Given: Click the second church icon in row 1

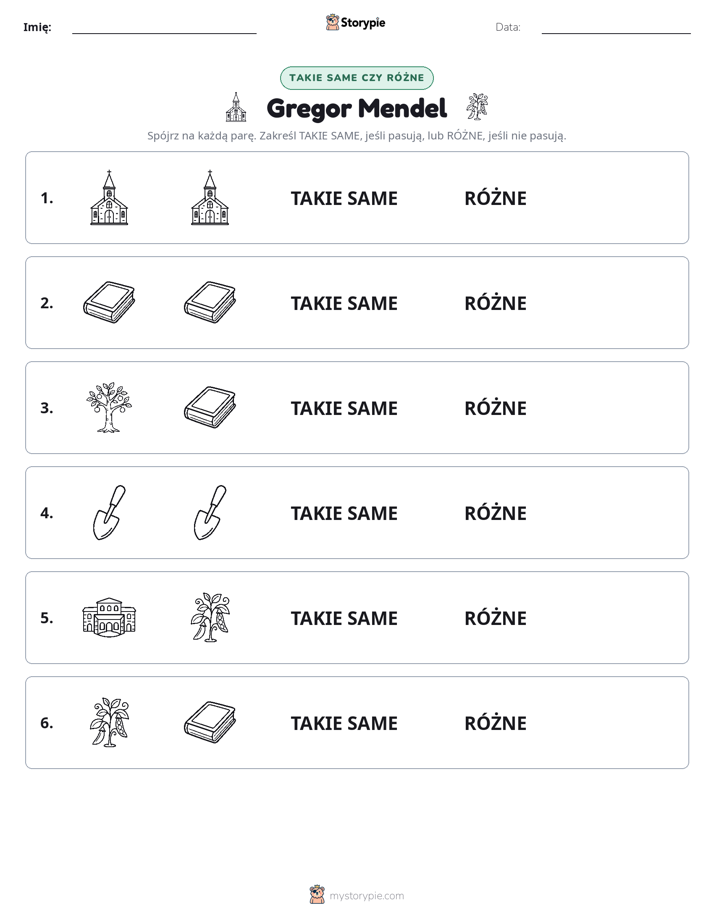Looking at the screenshot, I should point(210,198).
